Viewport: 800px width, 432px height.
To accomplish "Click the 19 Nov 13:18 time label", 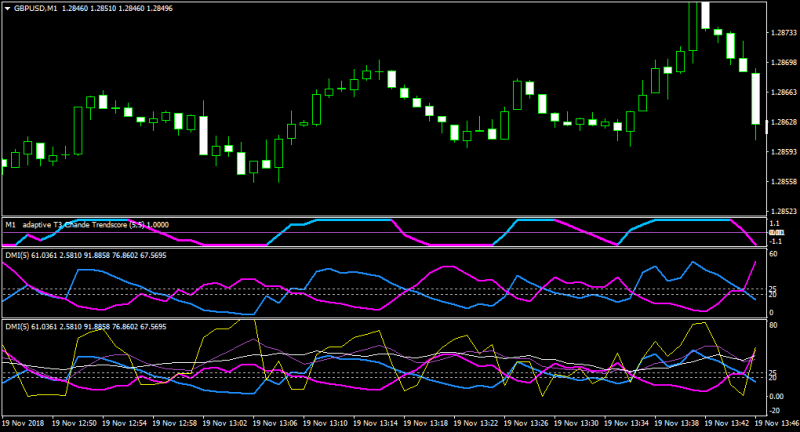I will point(426,423).
